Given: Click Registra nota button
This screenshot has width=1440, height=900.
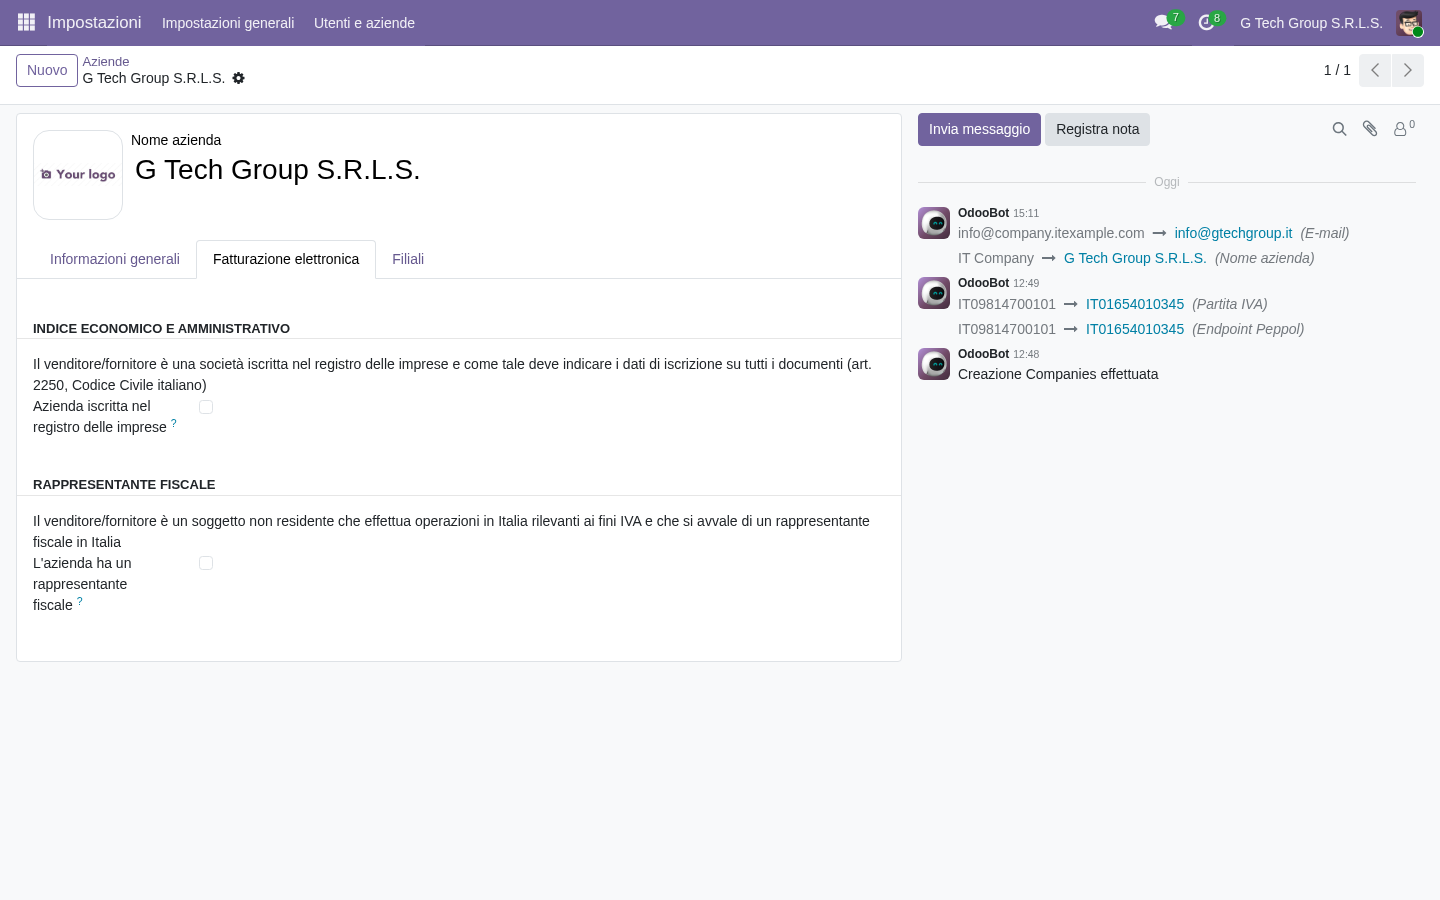Looking at the screenshot, I should (x=1097, y=129).
